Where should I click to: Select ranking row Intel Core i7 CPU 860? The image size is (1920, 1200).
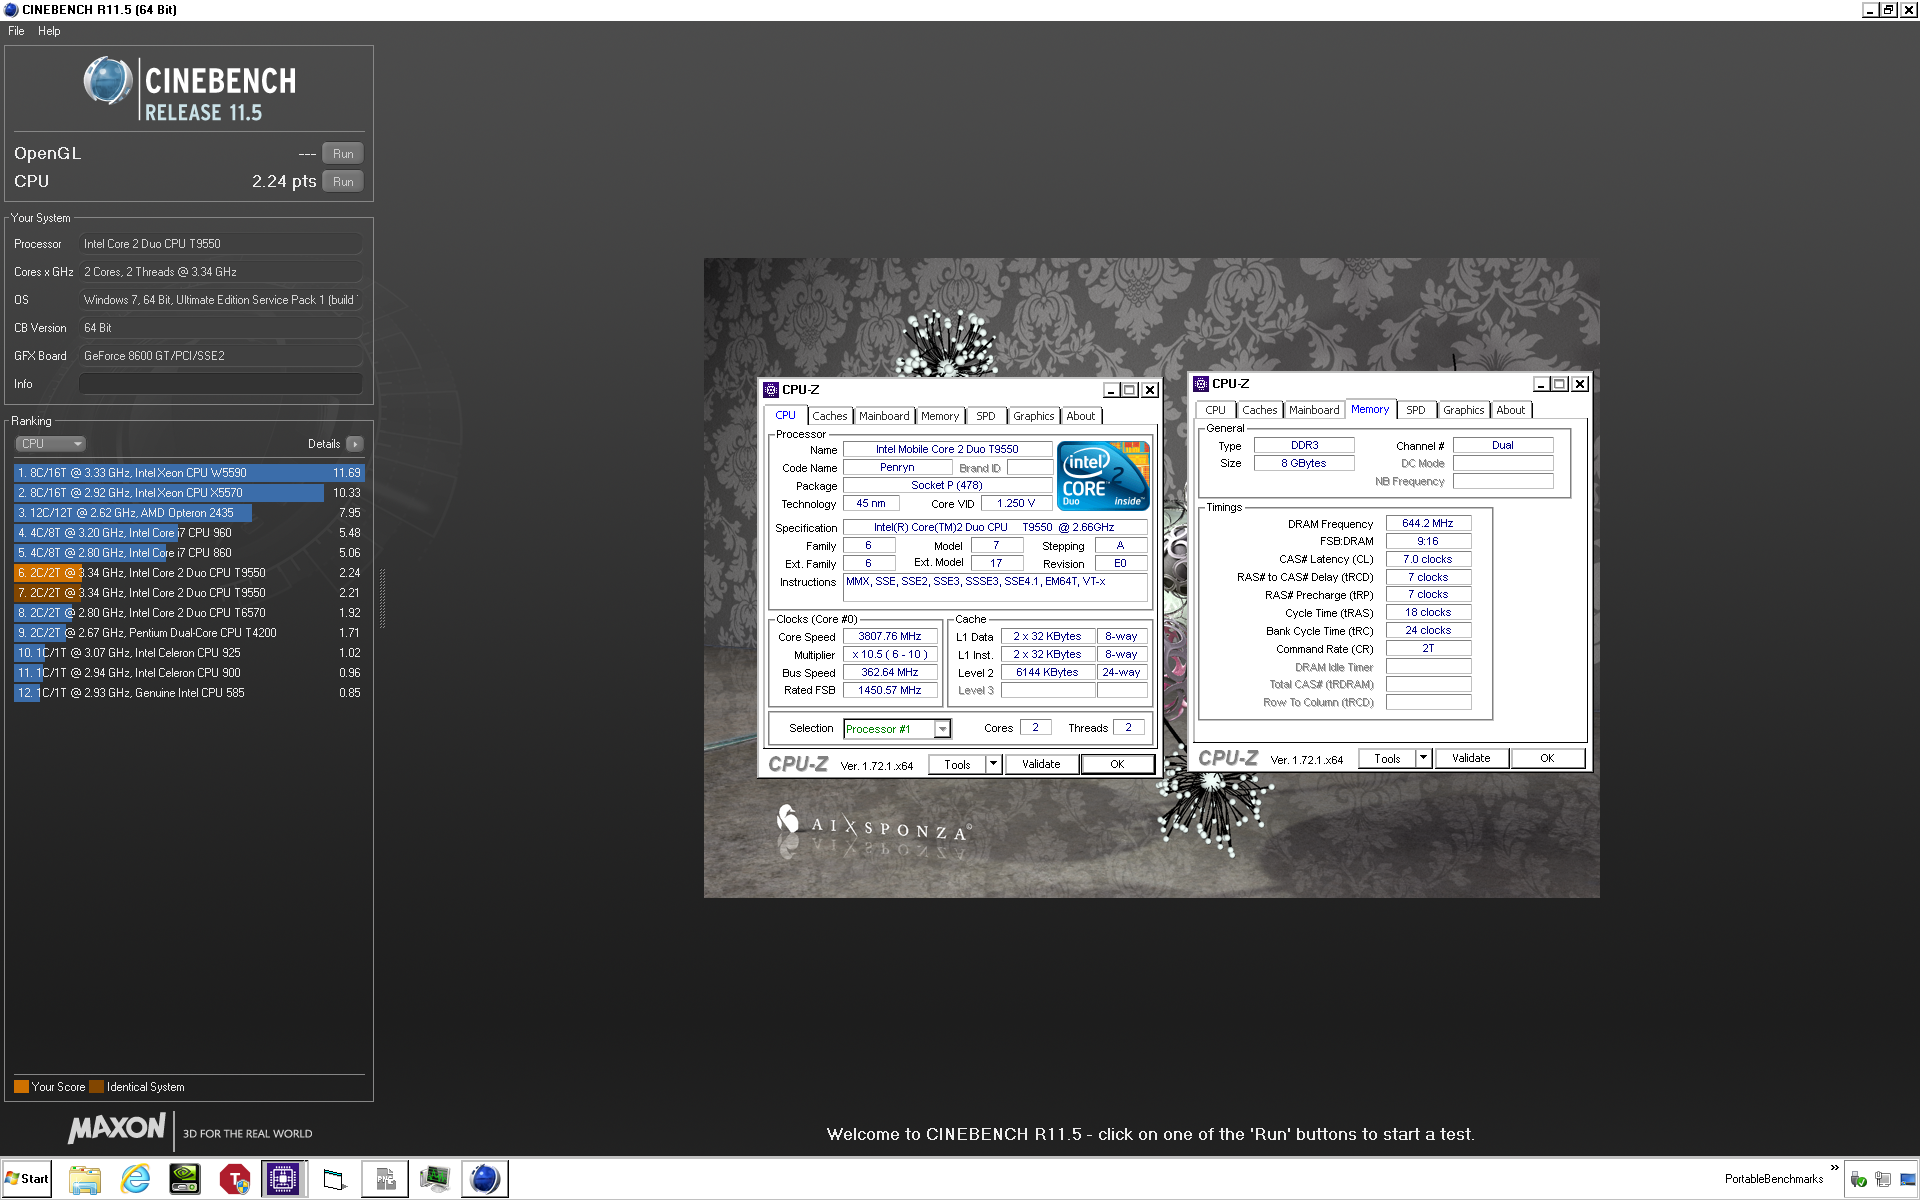click(x=189, y=553)
